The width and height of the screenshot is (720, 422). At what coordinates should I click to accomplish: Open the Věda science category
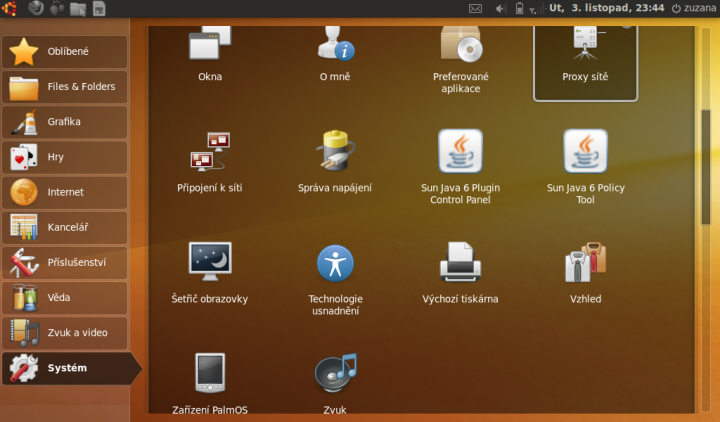coord(64,298)
